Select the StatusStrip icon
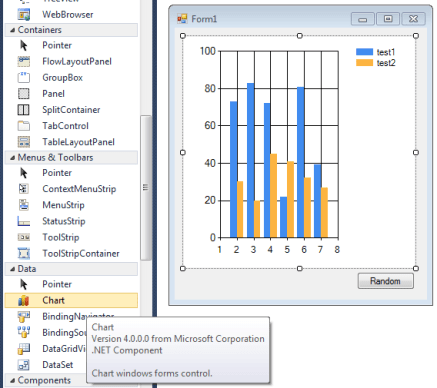Viewport: 437px width, 388px height. 24,221
